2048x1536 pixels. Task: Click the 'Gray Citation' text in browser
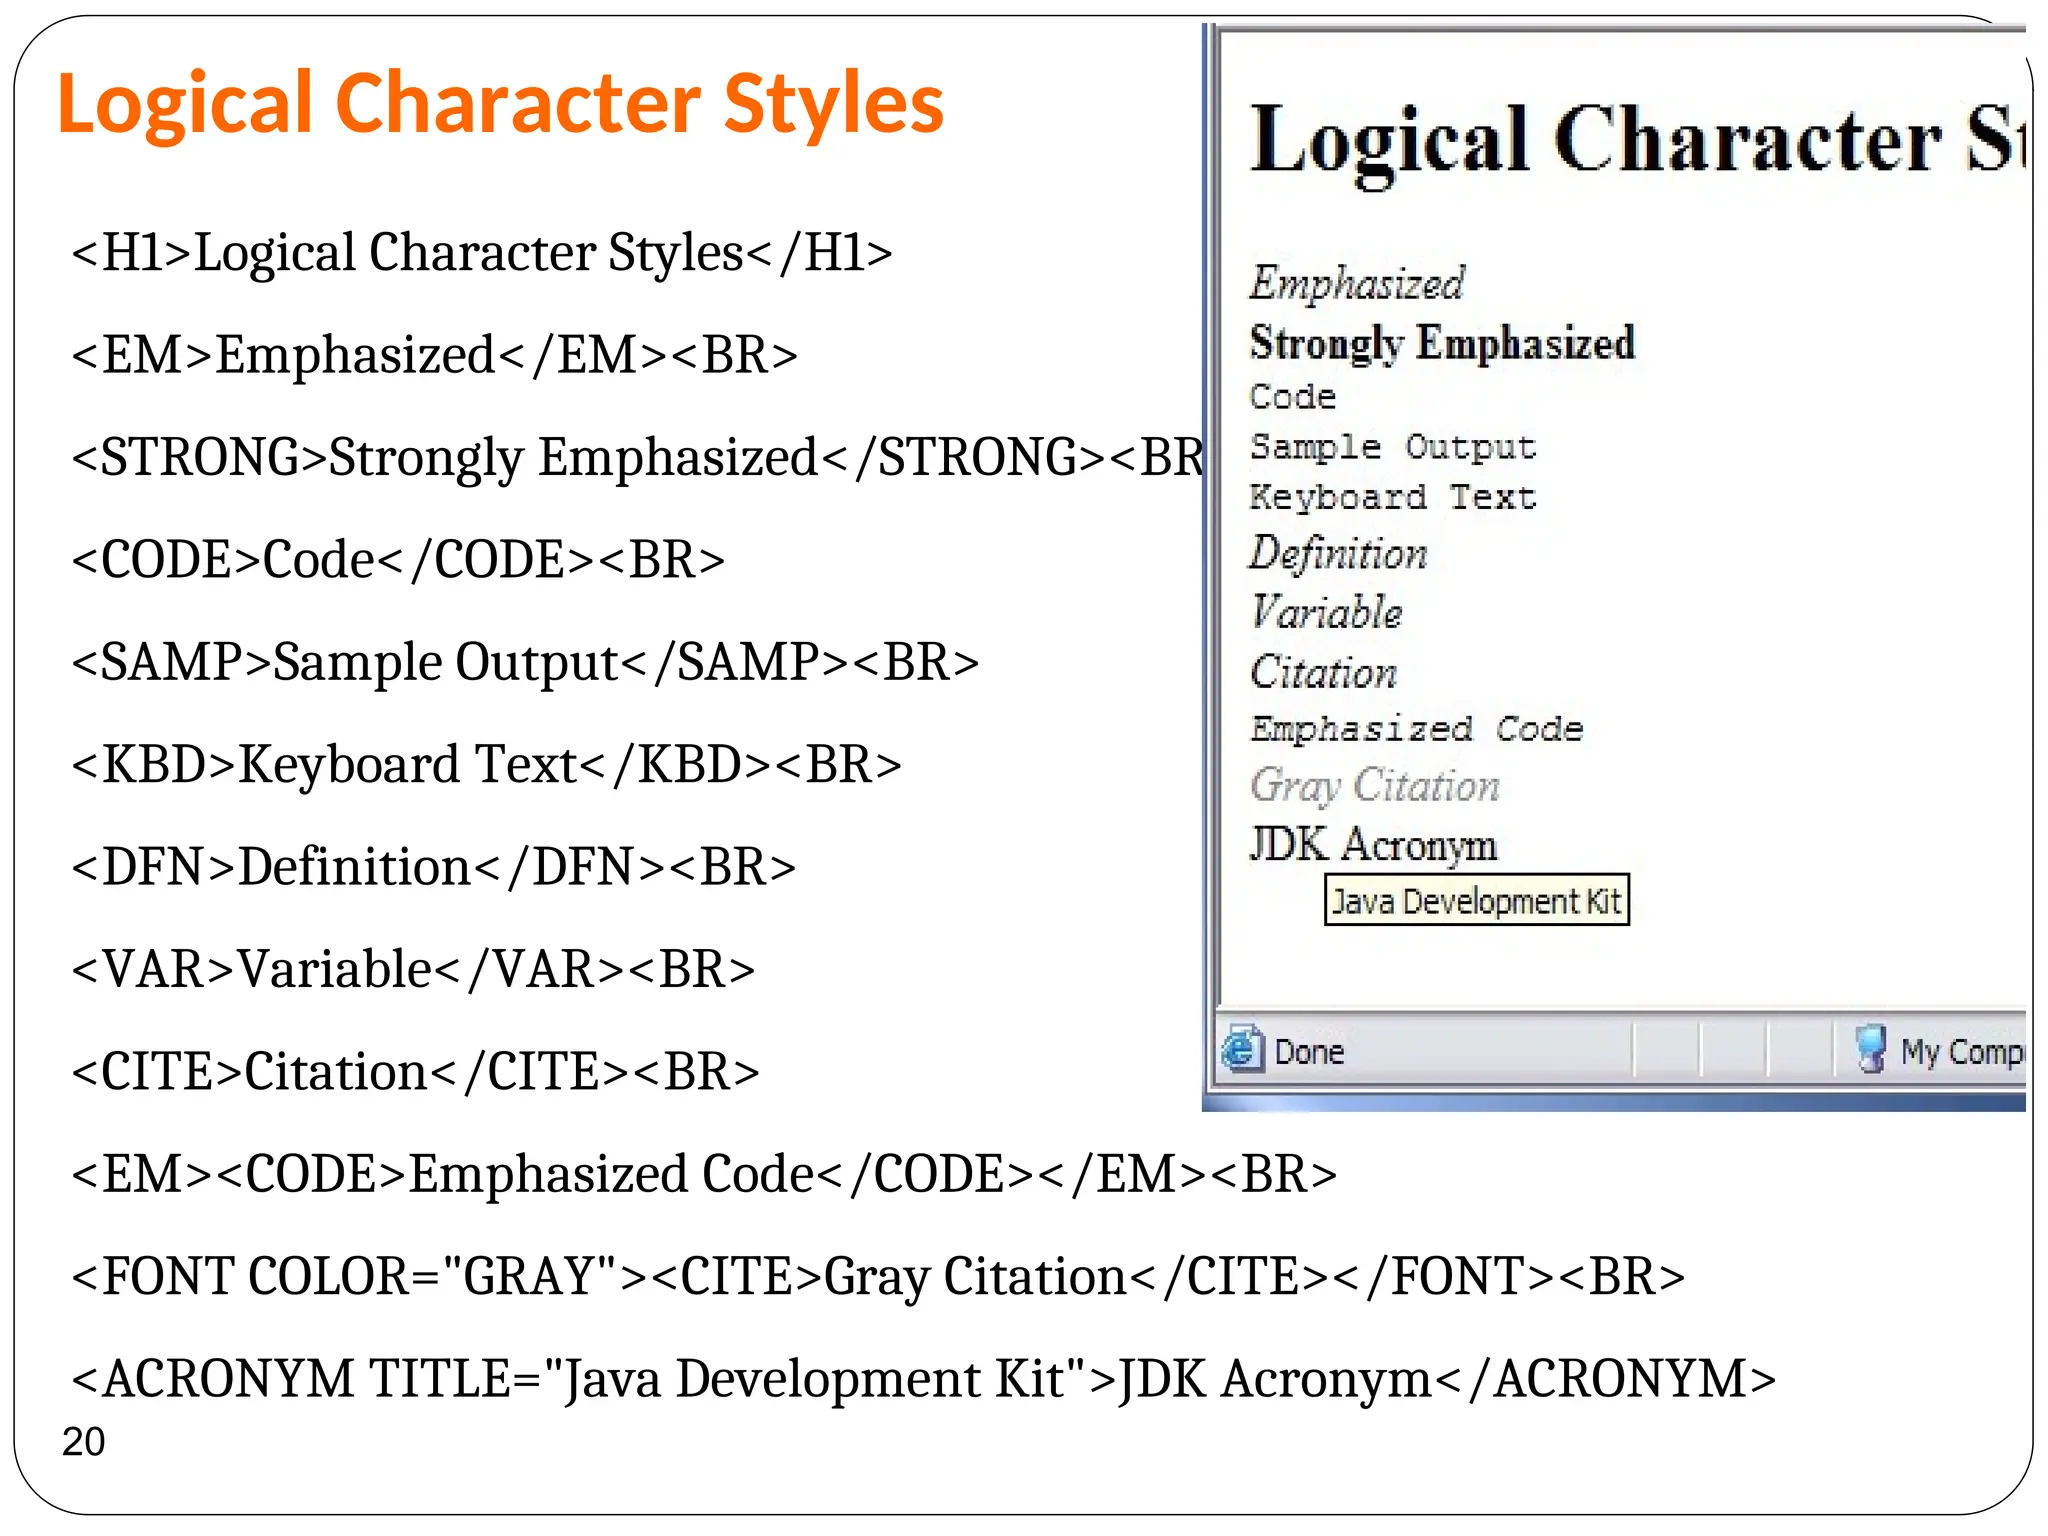1375,786
